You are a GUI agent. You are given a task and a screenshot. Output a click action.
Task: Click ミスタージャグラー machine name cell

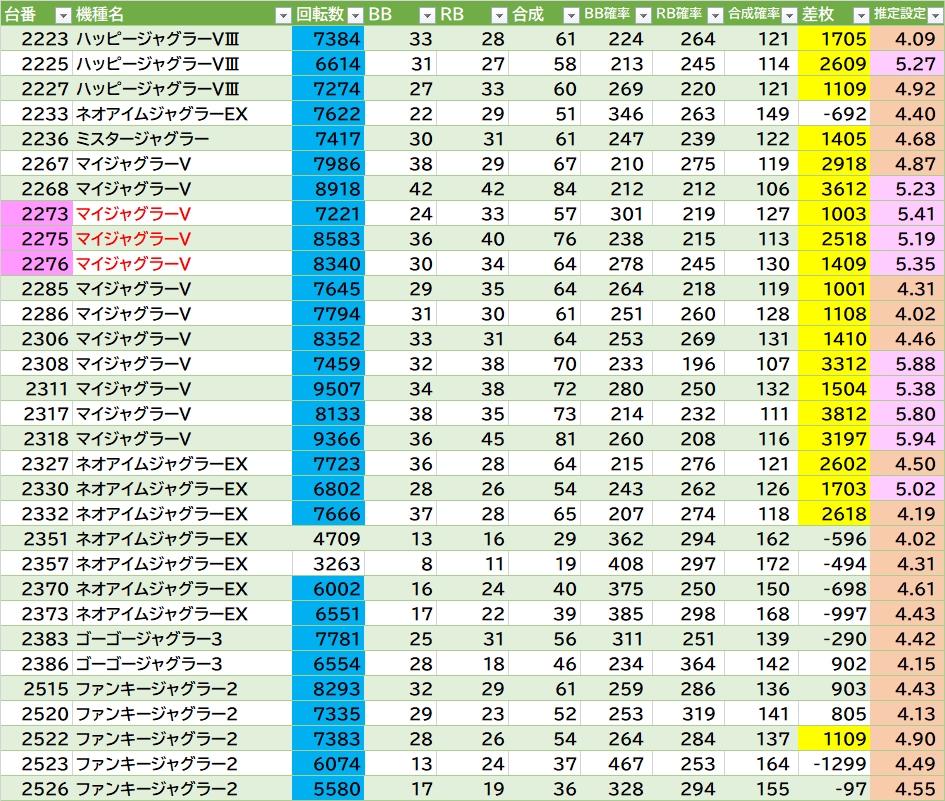pyautogui.click(x=182, y=139)
